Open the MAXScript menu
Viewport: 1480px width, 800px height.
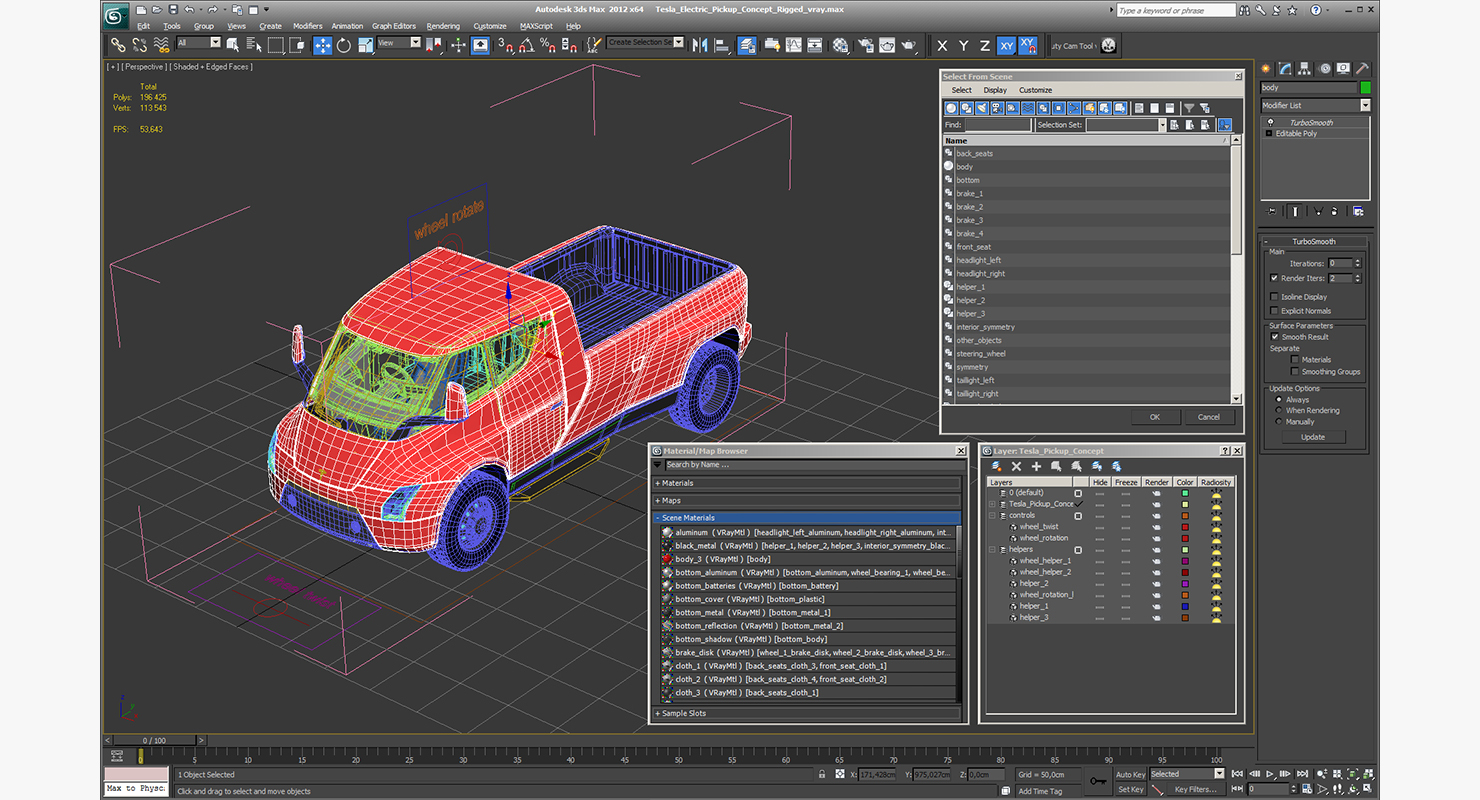(x=537, y=26)
